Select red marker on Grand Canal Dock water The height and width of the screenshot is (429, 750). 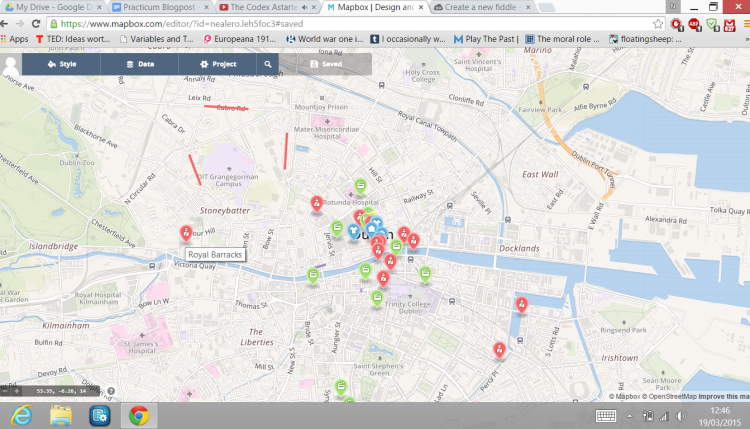click(521, 305)
